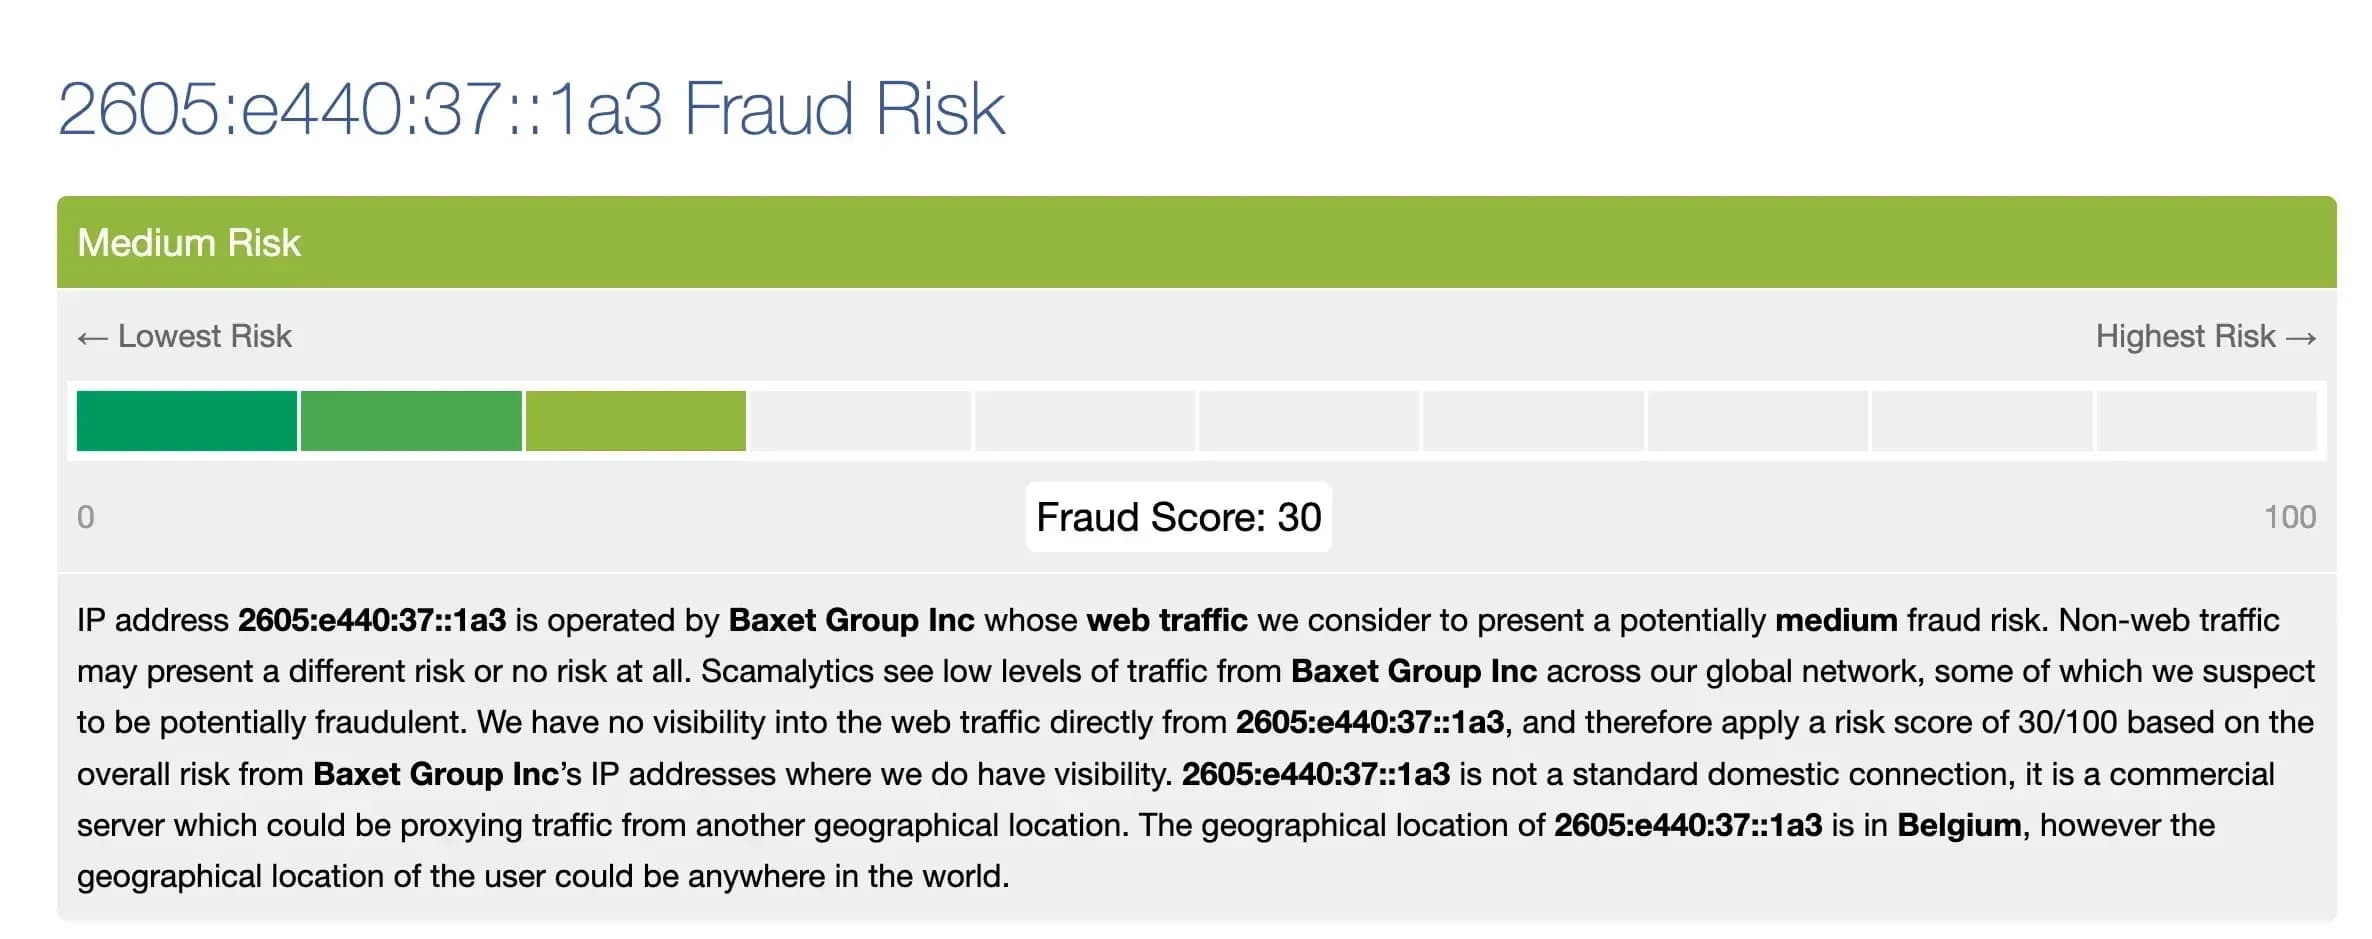The width and height of the screenshot is (2372, 939).
Task: Select the first dark green risk segment
Action: pyautogui.click(x=186, y=421)
